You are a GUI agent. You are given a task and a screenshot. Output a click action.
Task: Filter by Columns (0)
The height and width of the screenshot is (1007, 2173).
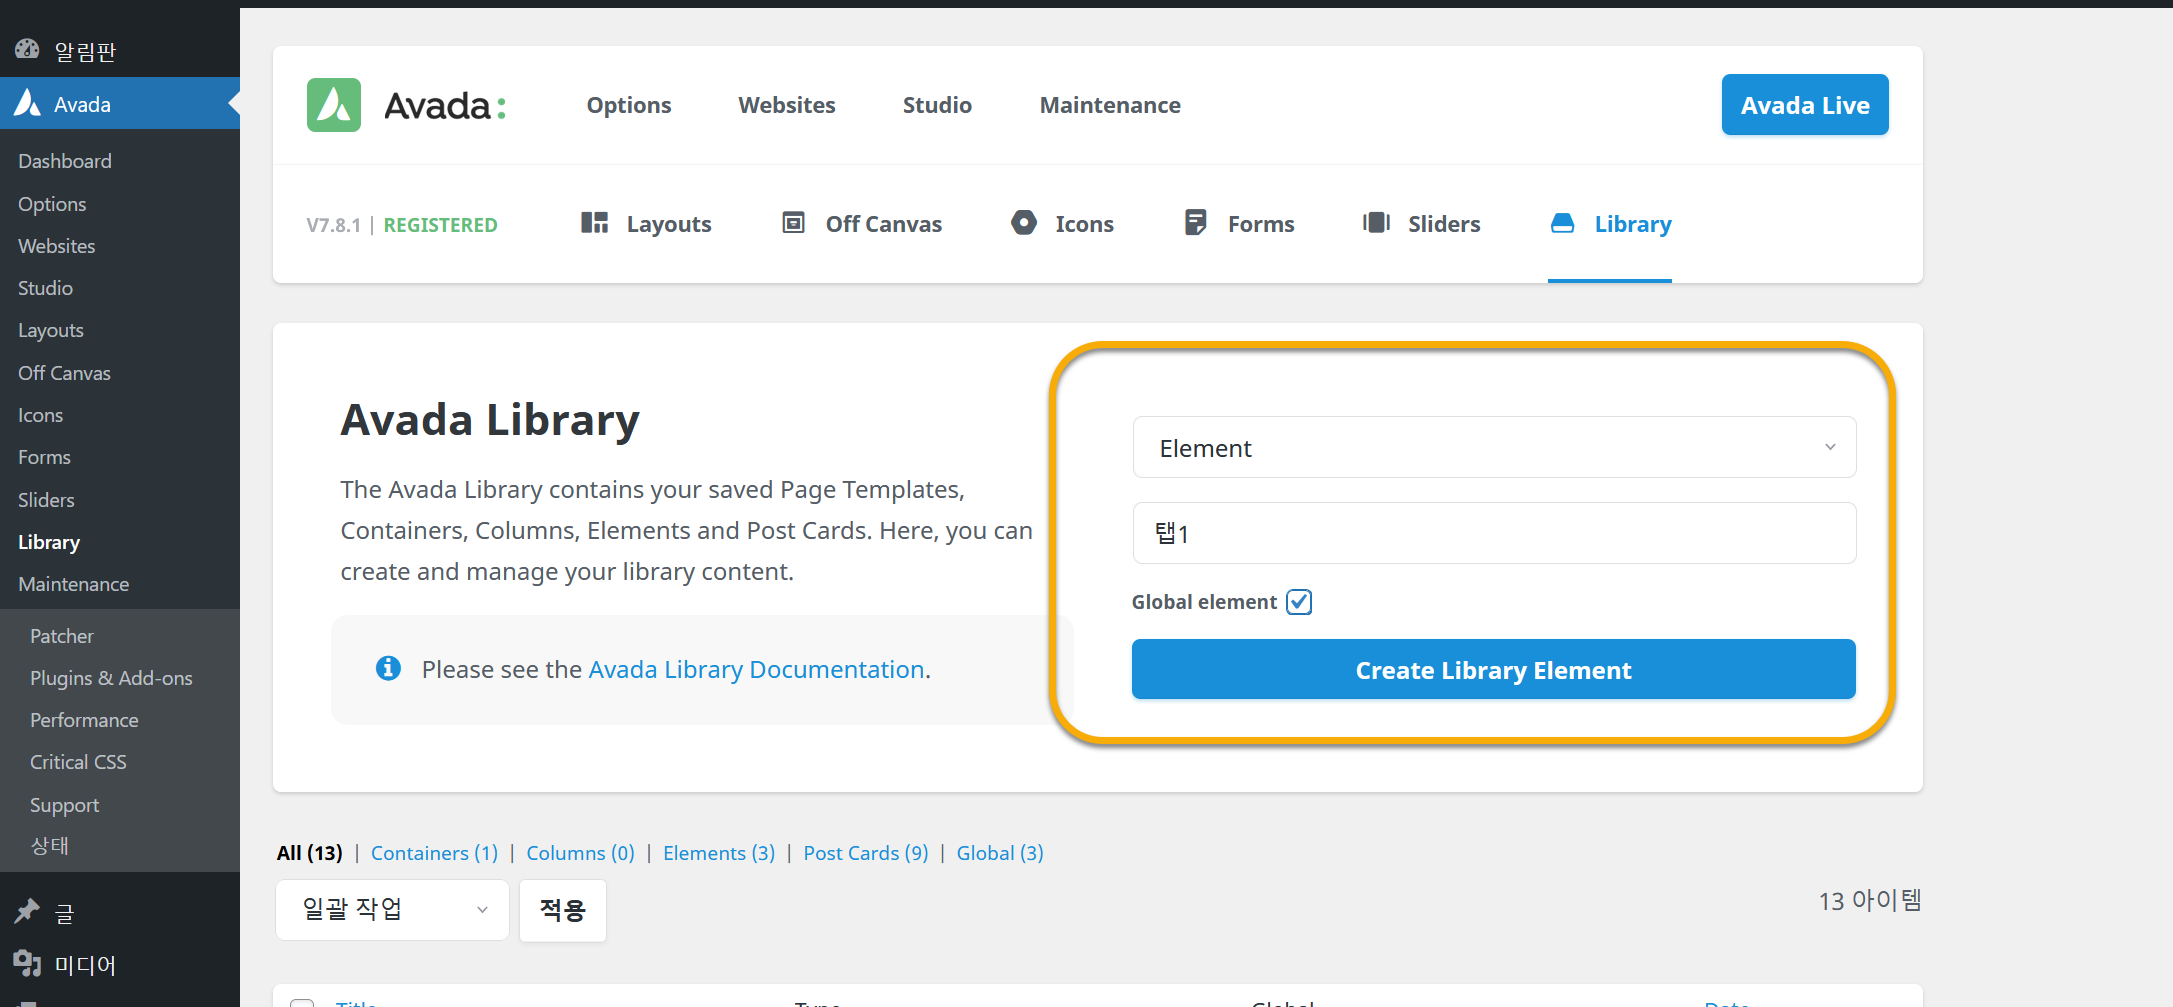click(x=580, y=853)
